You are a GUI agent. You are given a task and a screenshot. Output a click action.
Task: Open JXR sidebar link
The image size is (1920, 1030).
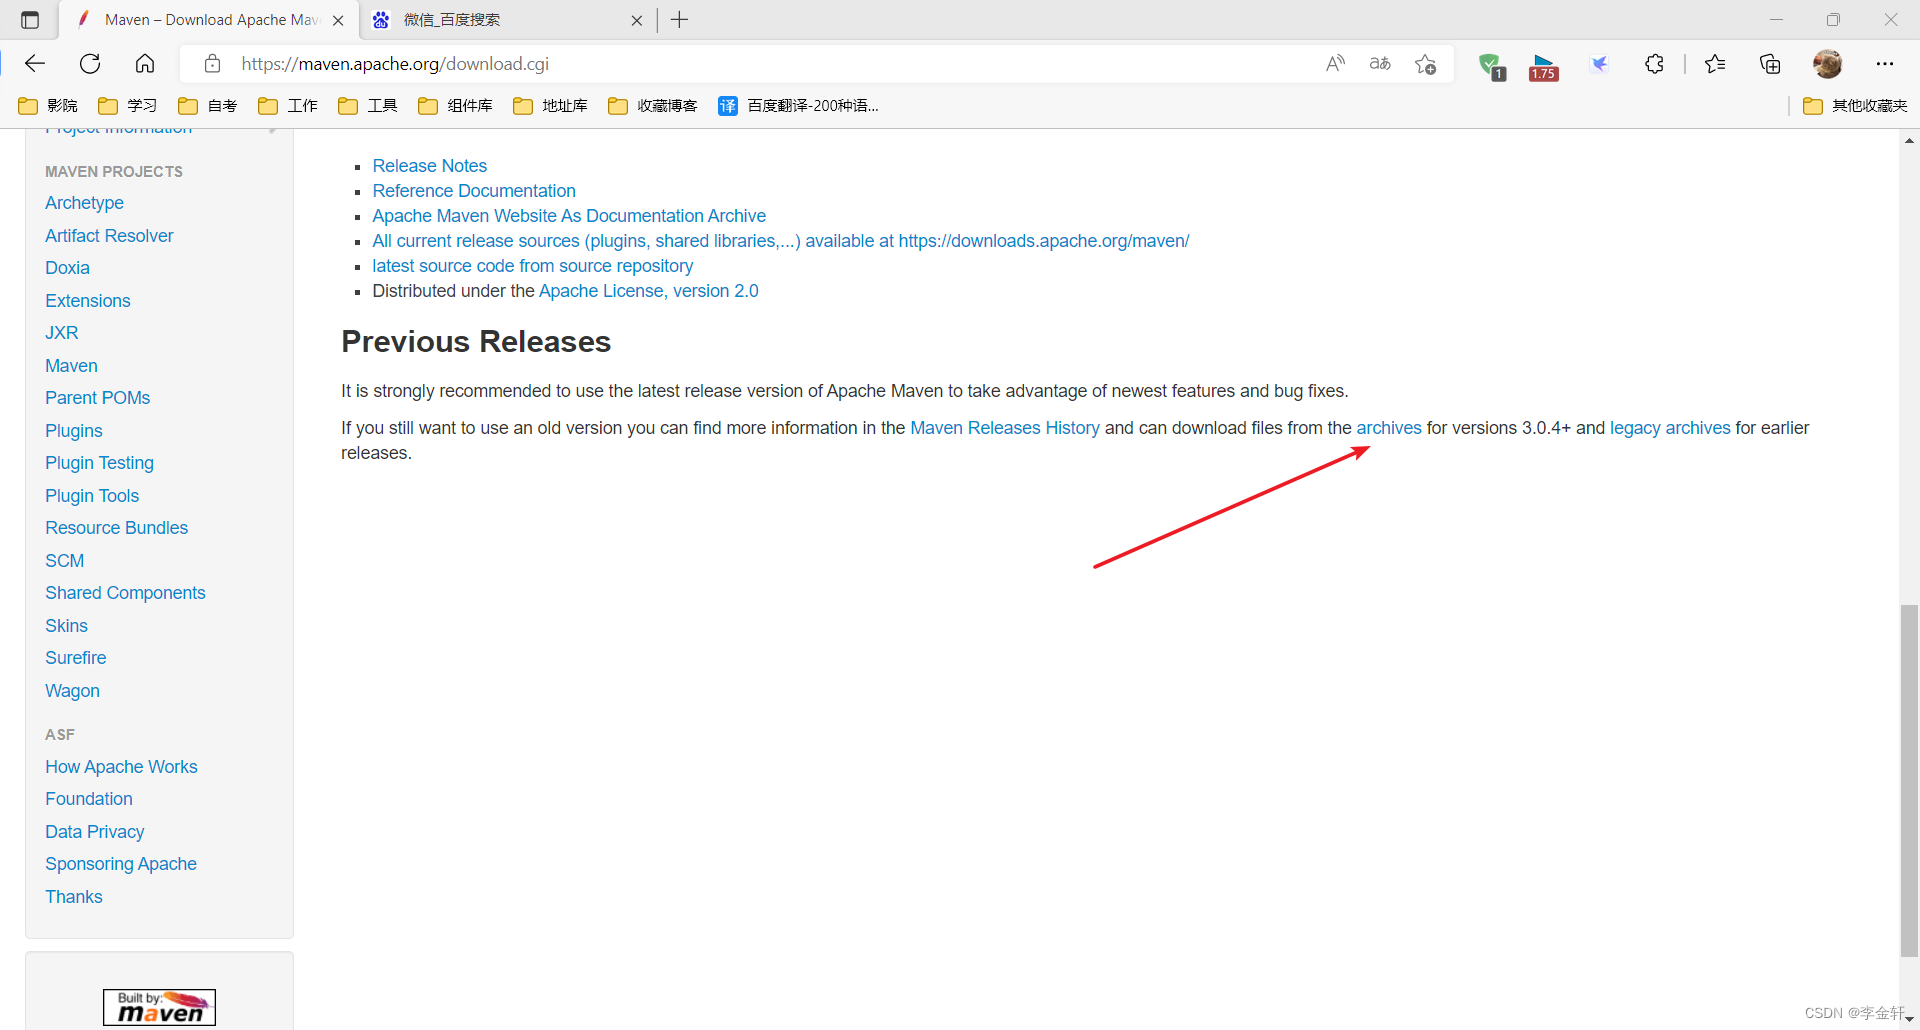pos(61,333)
